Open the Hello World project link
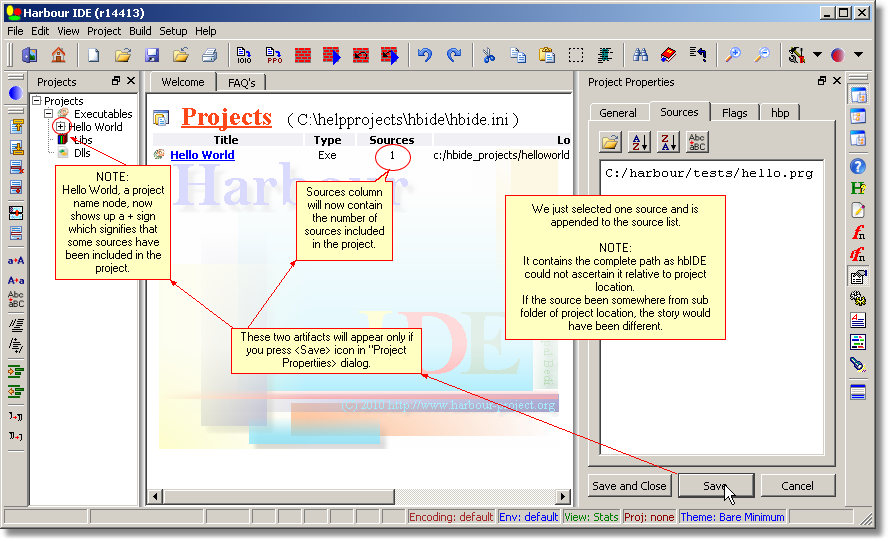The width and height of the screenshot is (888, 541). pos(202,155)
